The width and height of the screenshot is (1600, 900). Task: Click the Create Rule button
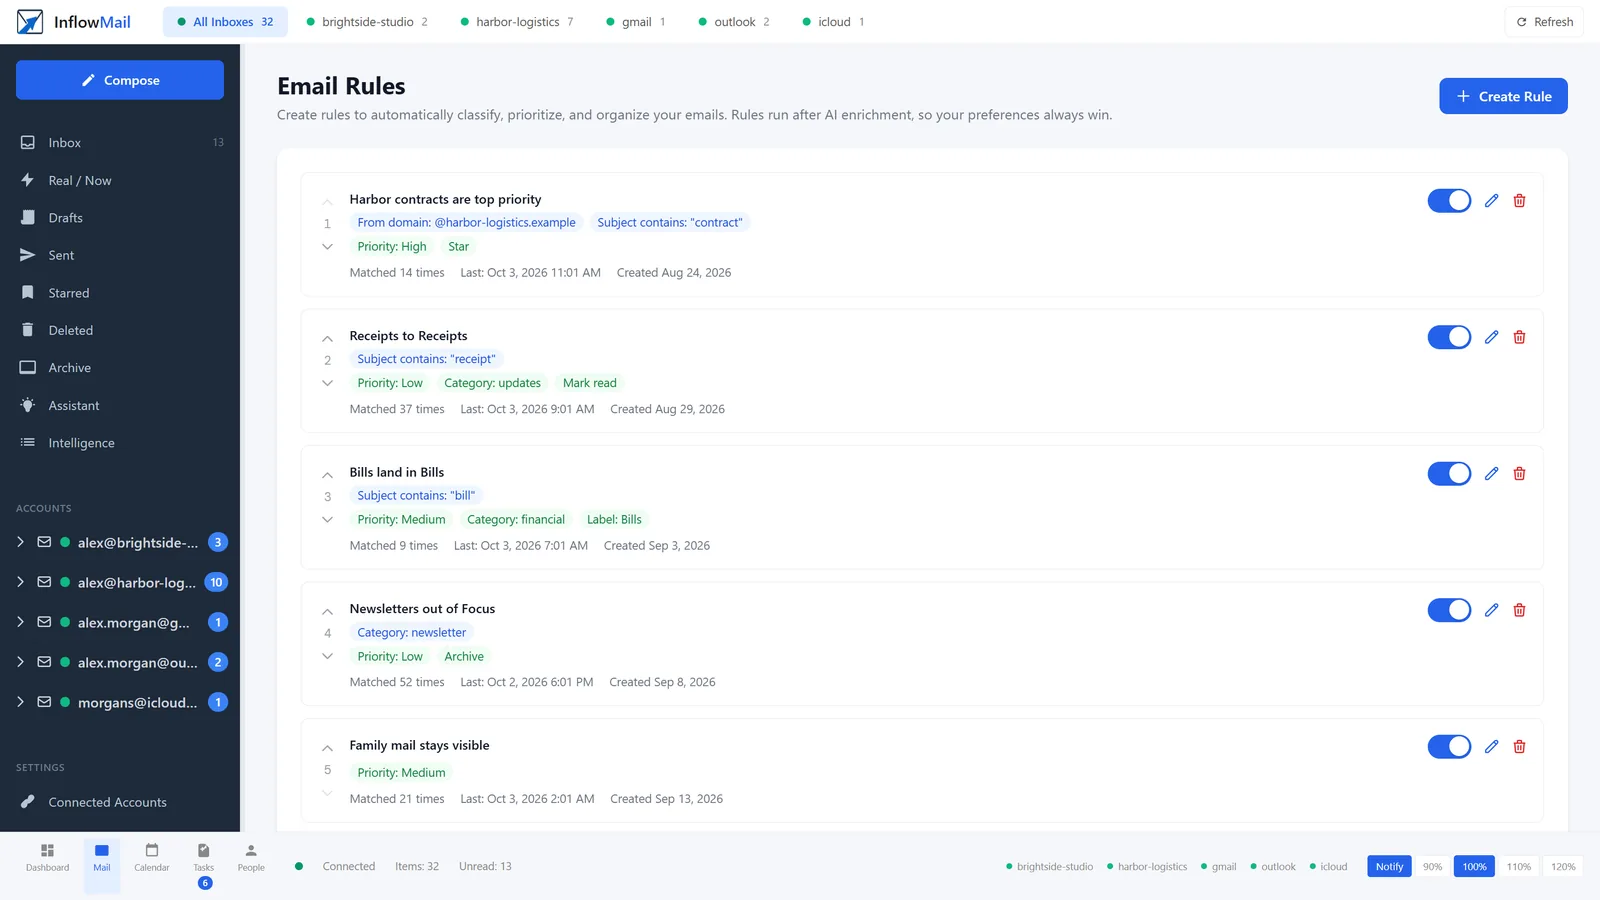(x=1503, y=96)
